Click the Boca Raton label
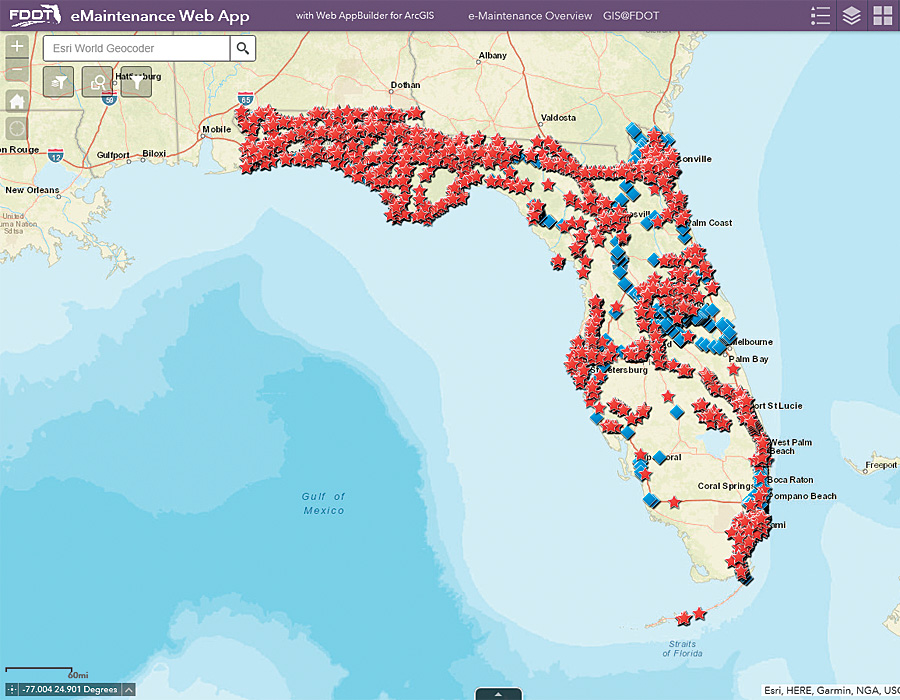 pos(790,480)
